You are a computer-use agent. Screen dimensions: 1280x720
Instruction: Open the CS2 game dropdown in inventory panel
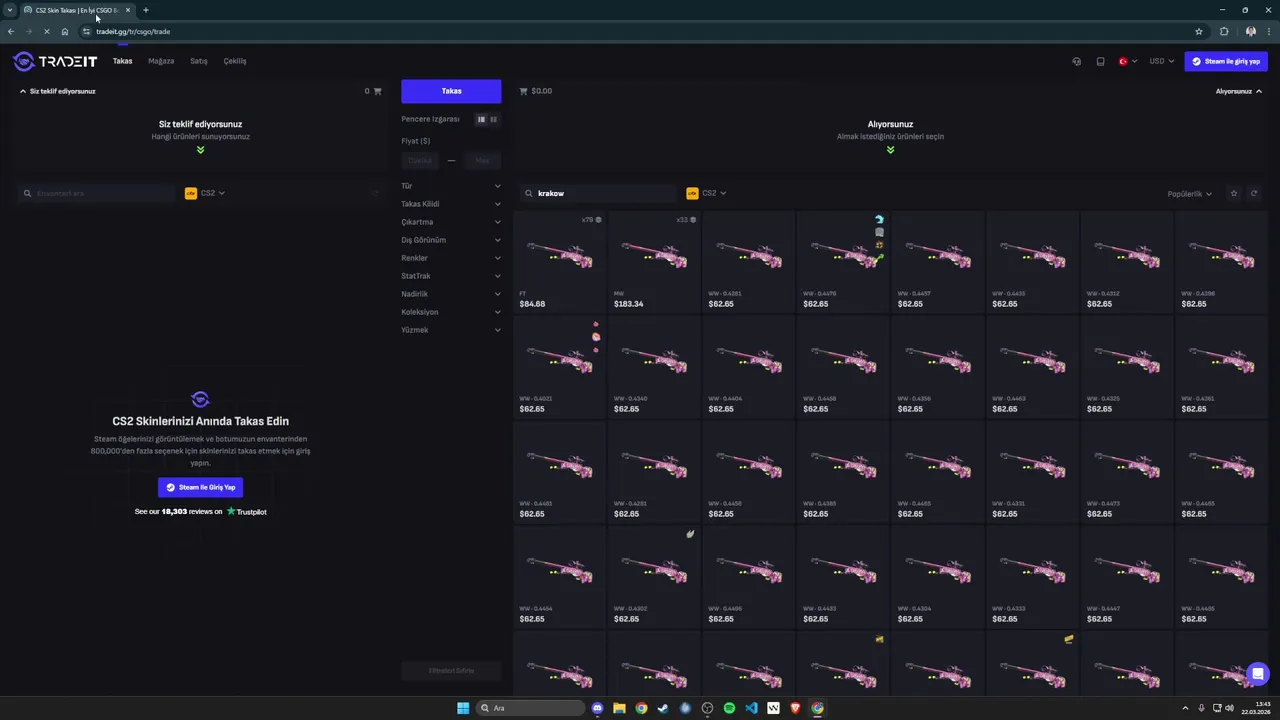[x=205, y=193]
